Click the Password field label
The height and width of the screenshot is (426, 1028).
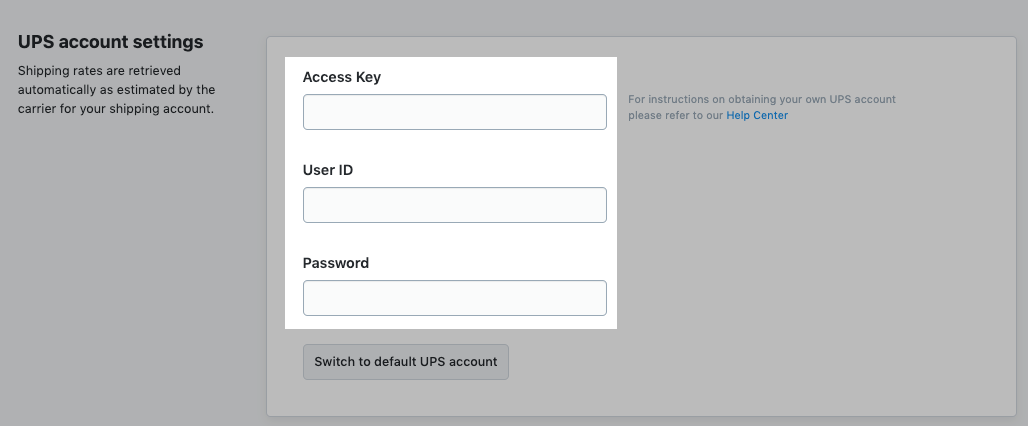coord(336,263)
